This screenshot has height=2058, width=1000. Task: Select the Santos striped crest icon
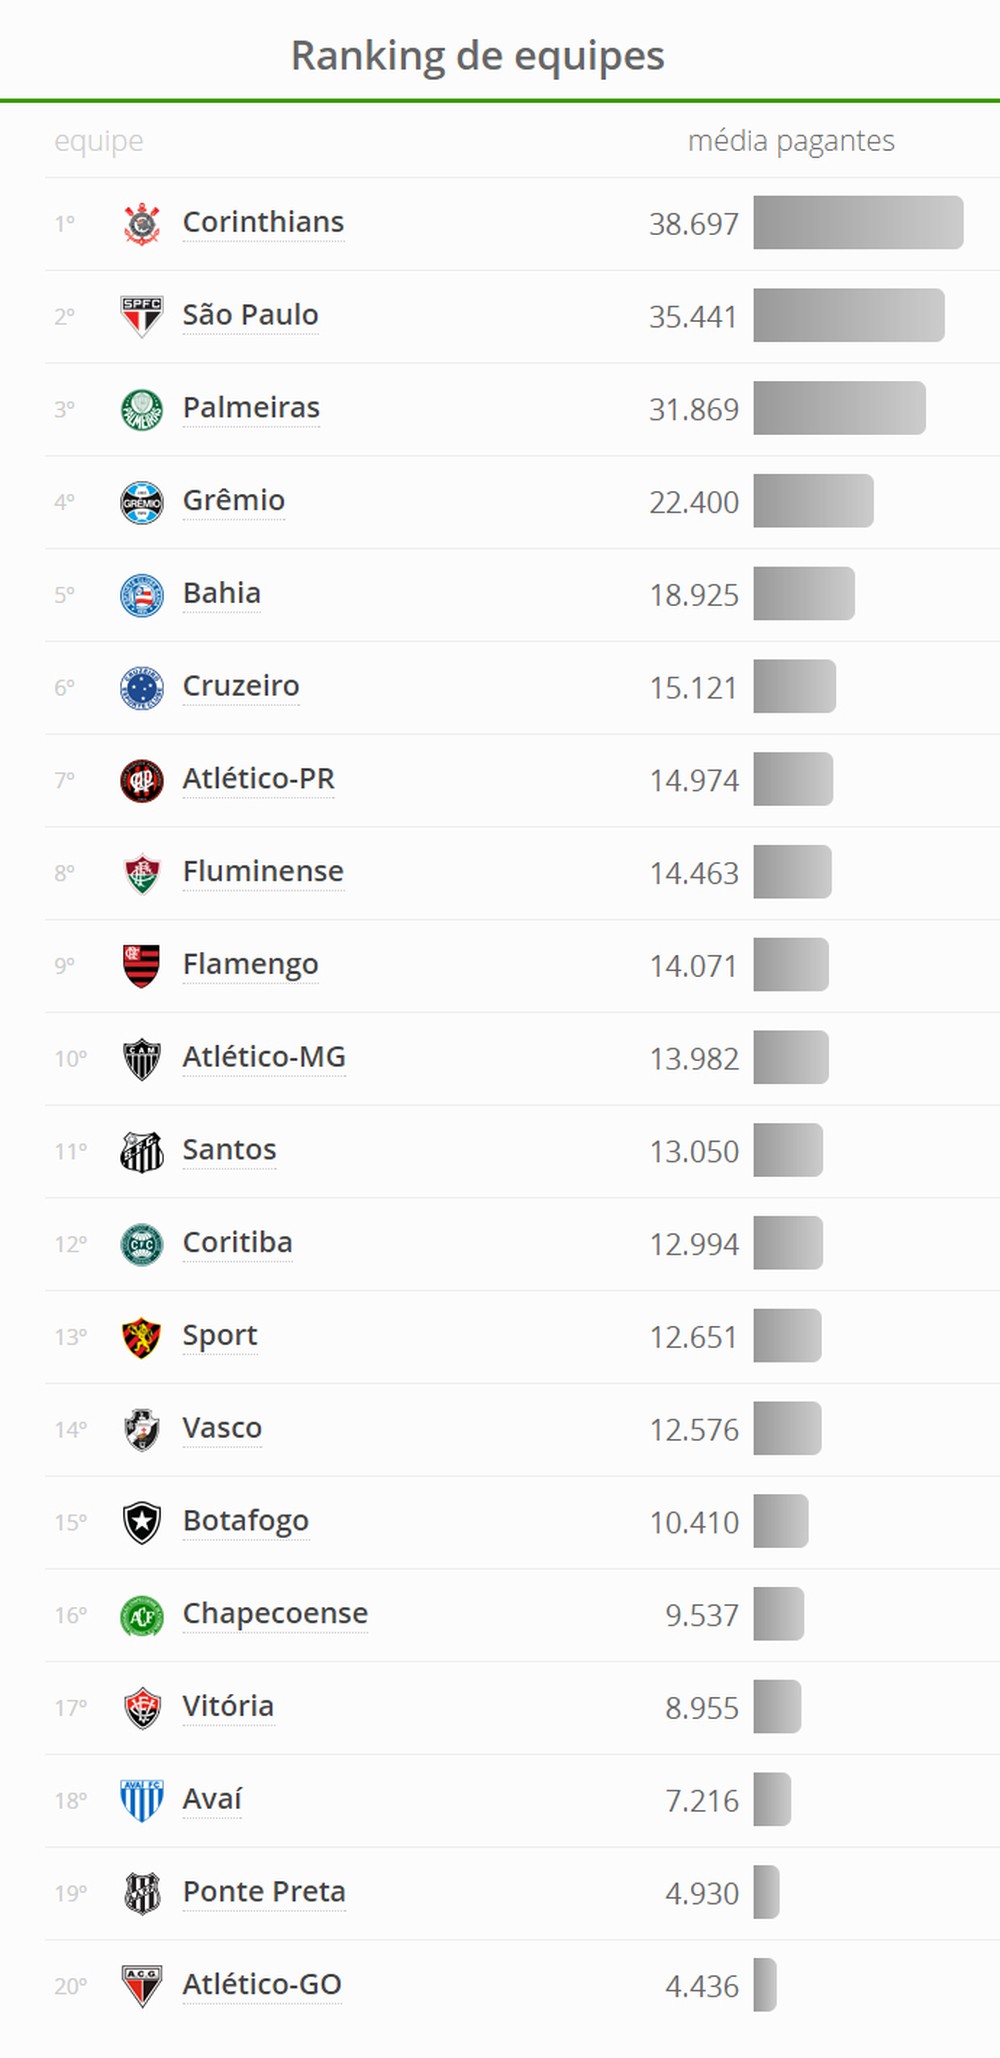142,1151
